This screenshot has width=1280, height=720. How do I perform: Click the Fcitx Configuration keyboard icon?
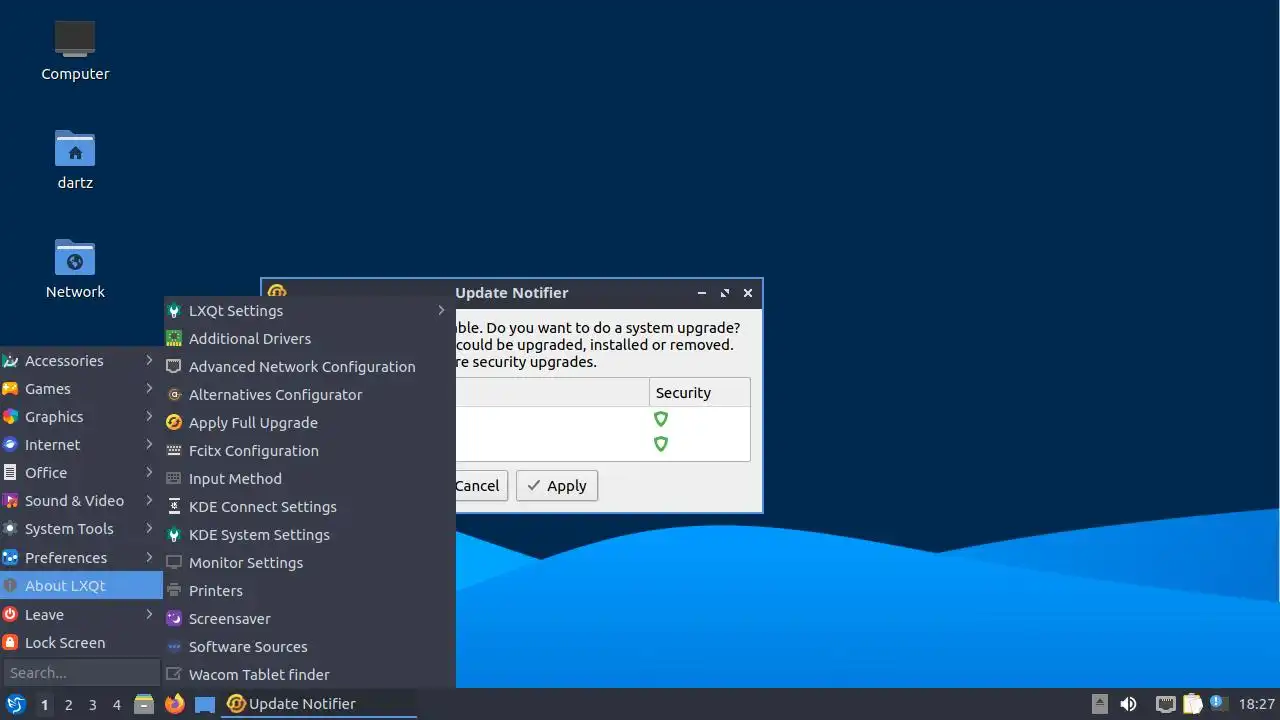tap(174, 451)
